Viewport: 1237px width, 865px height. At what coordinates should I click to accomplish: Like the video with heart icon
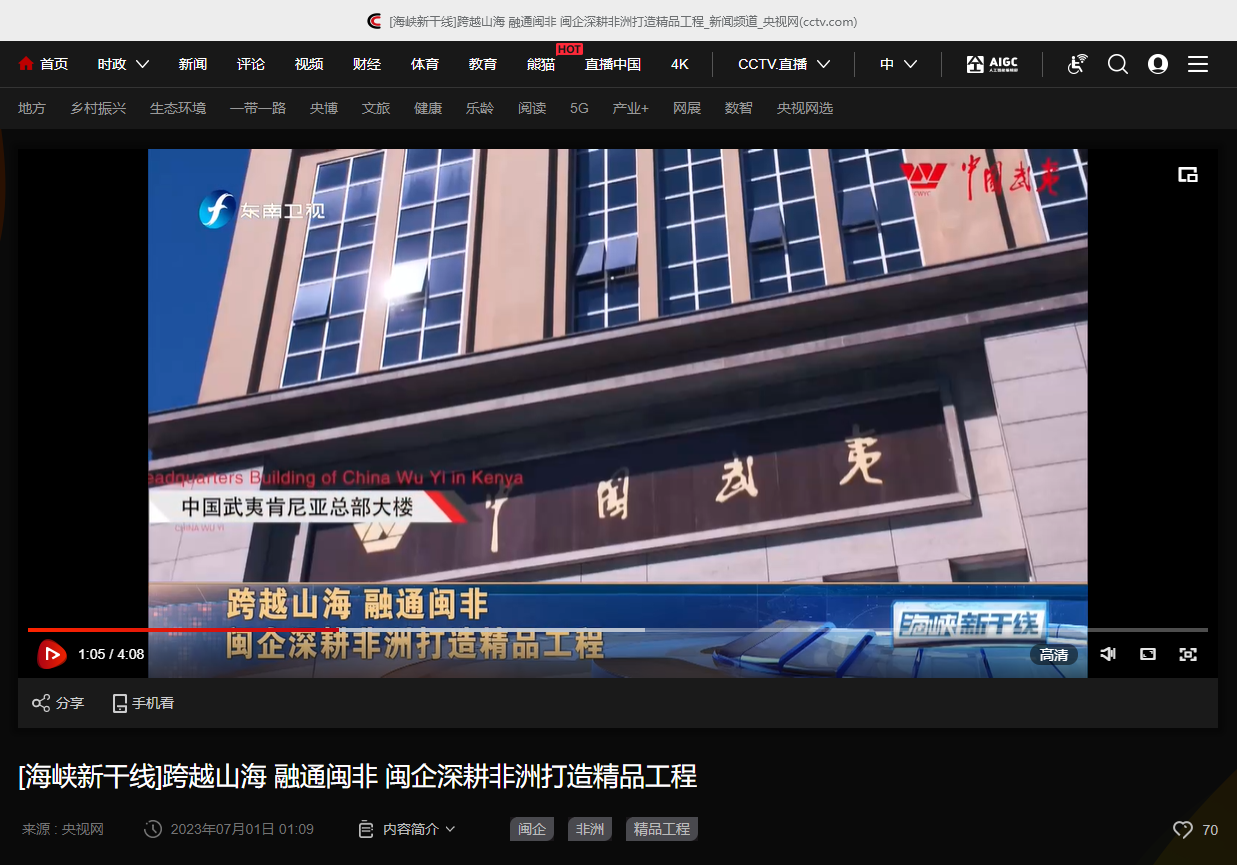pos(1183,830)
